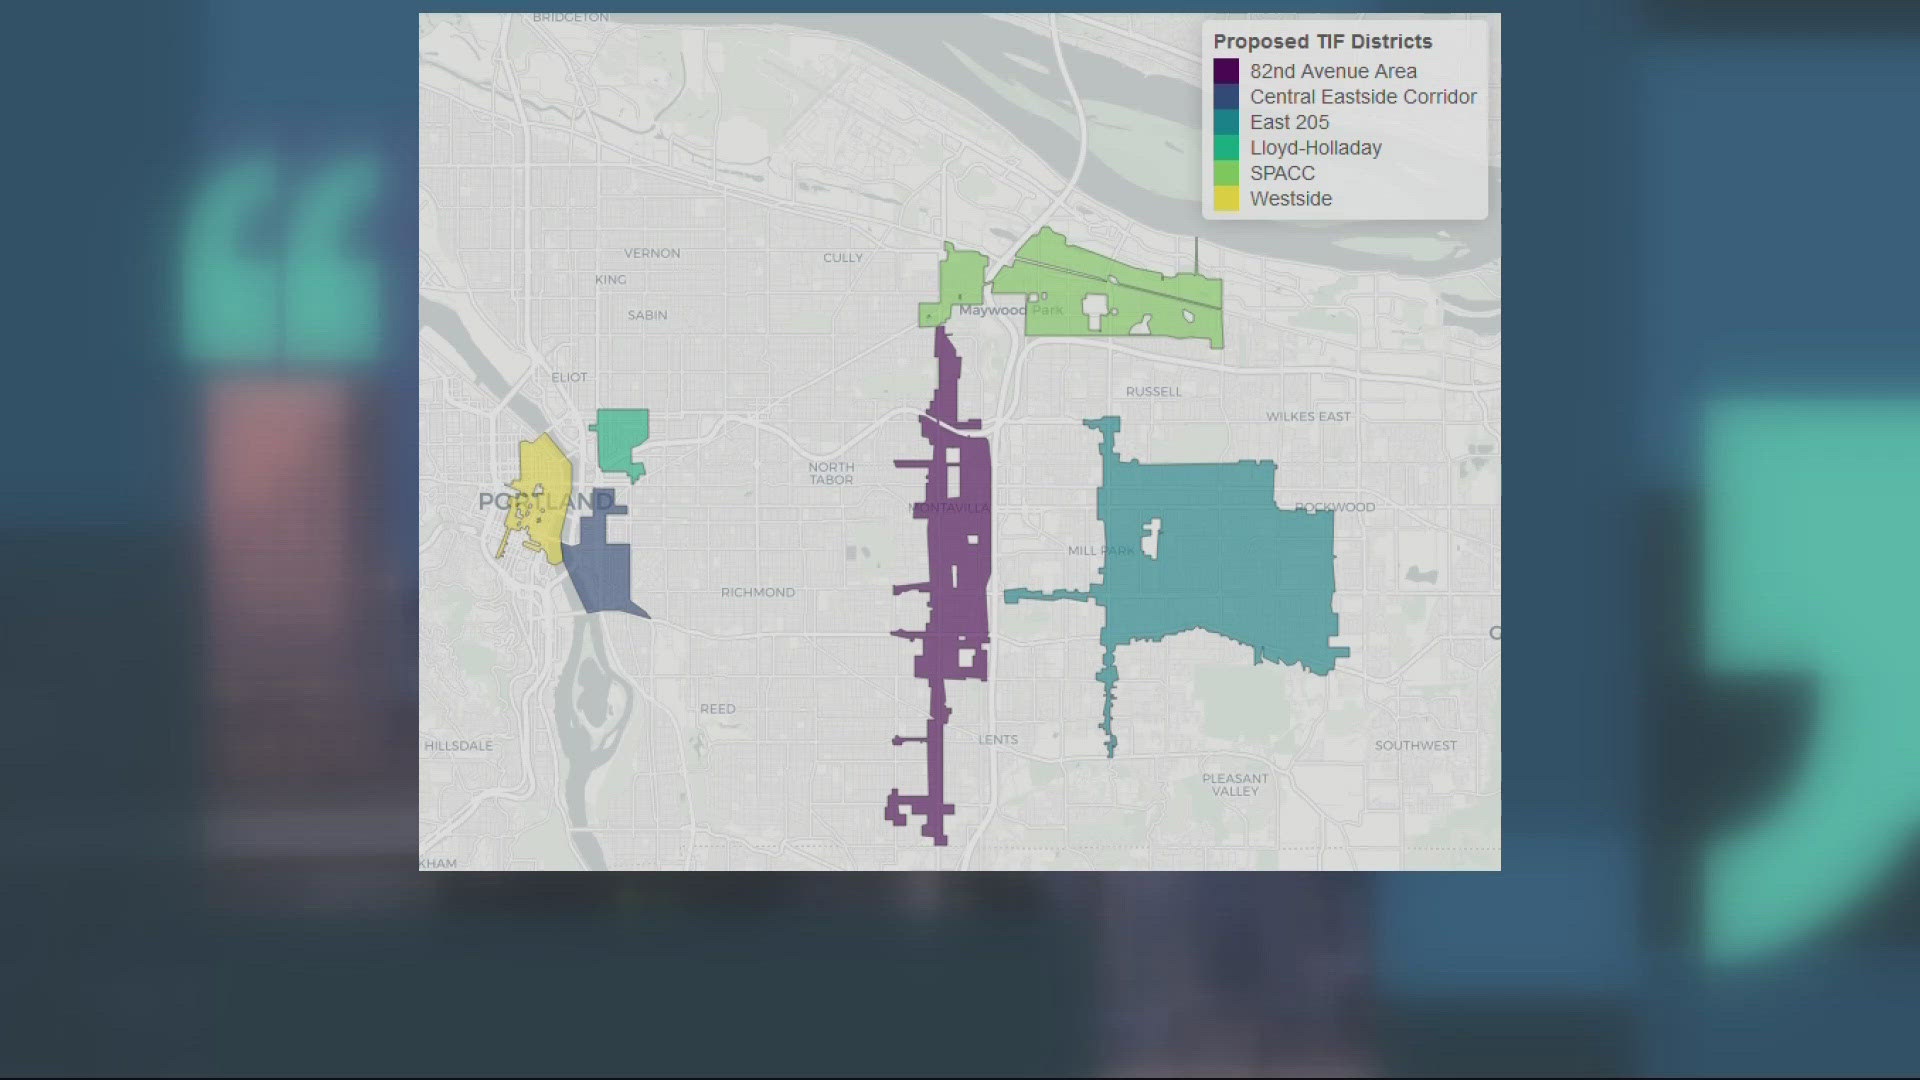Click the MILL PARK neighborhood label
This screenshot has width=1920, height=1080.
(x=1101, y=551)
